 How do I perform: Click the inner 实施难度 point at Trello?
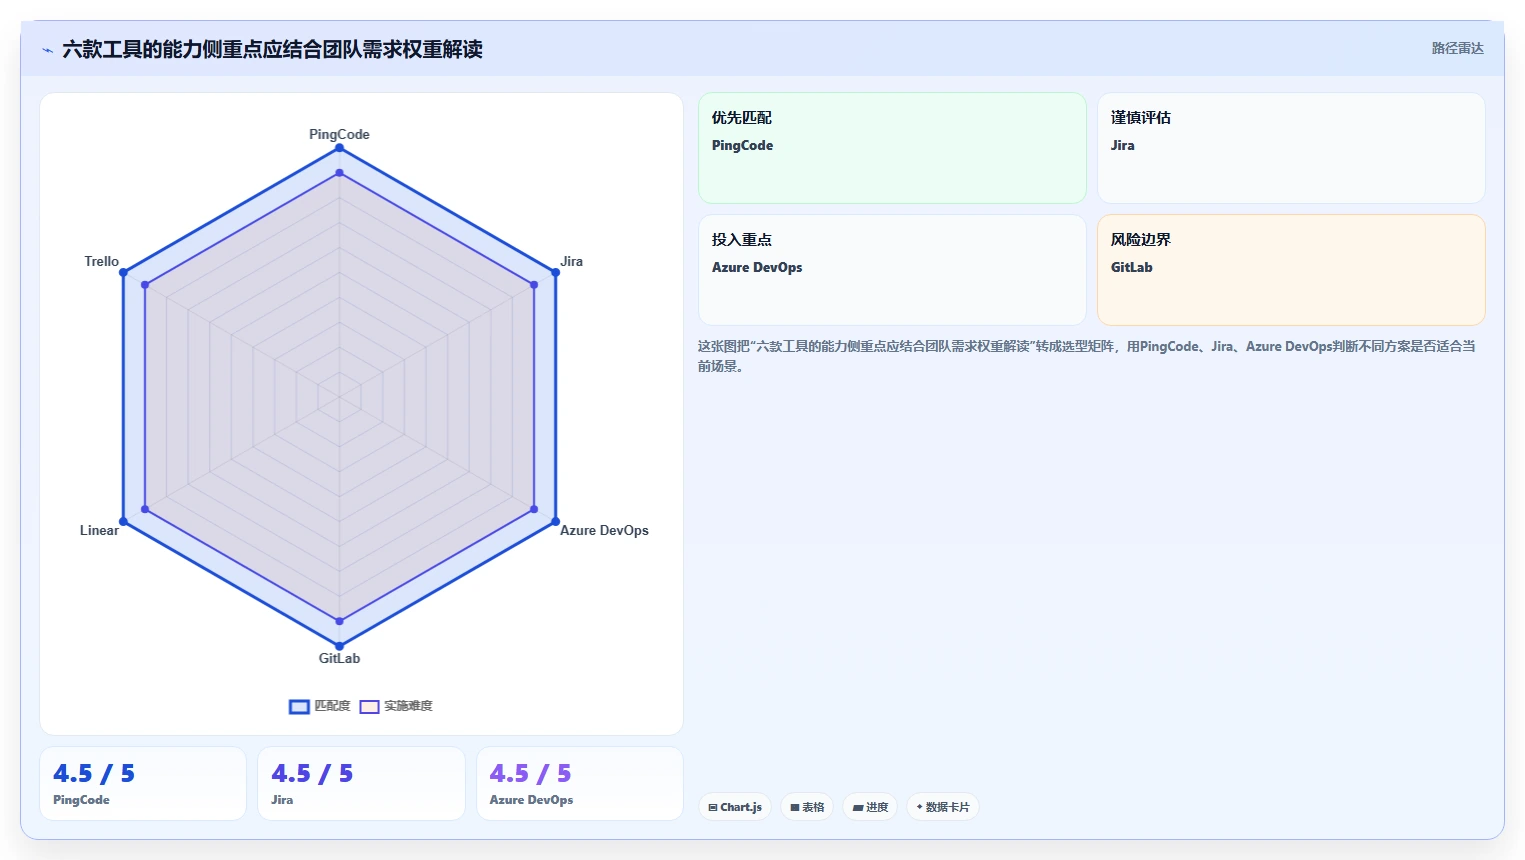click(x=145, y=285)
